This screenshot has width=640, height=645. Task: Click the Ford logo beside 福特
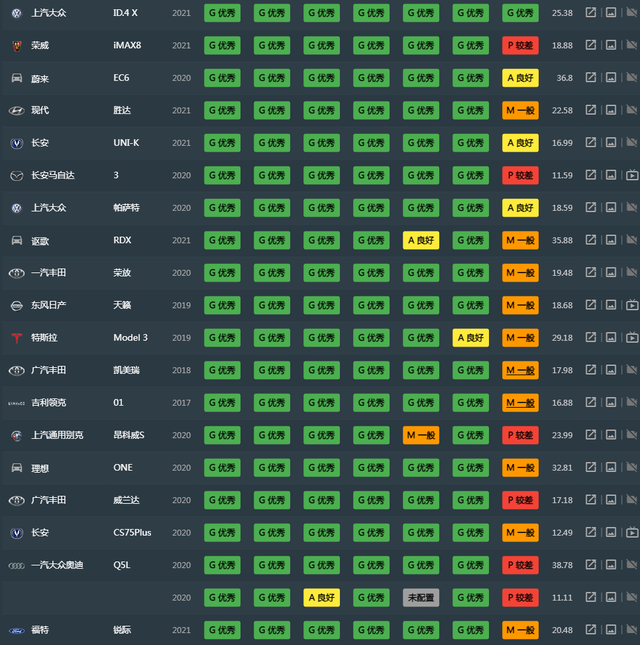pyautogui.click(x=16, y=630)
